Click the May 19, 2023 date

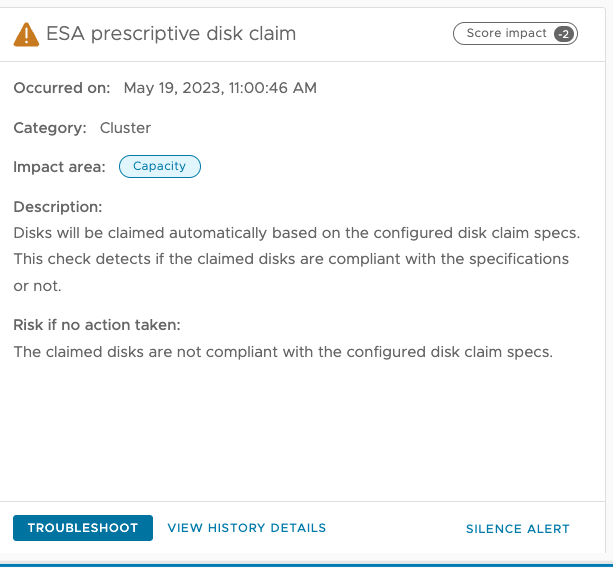point(165,88)
